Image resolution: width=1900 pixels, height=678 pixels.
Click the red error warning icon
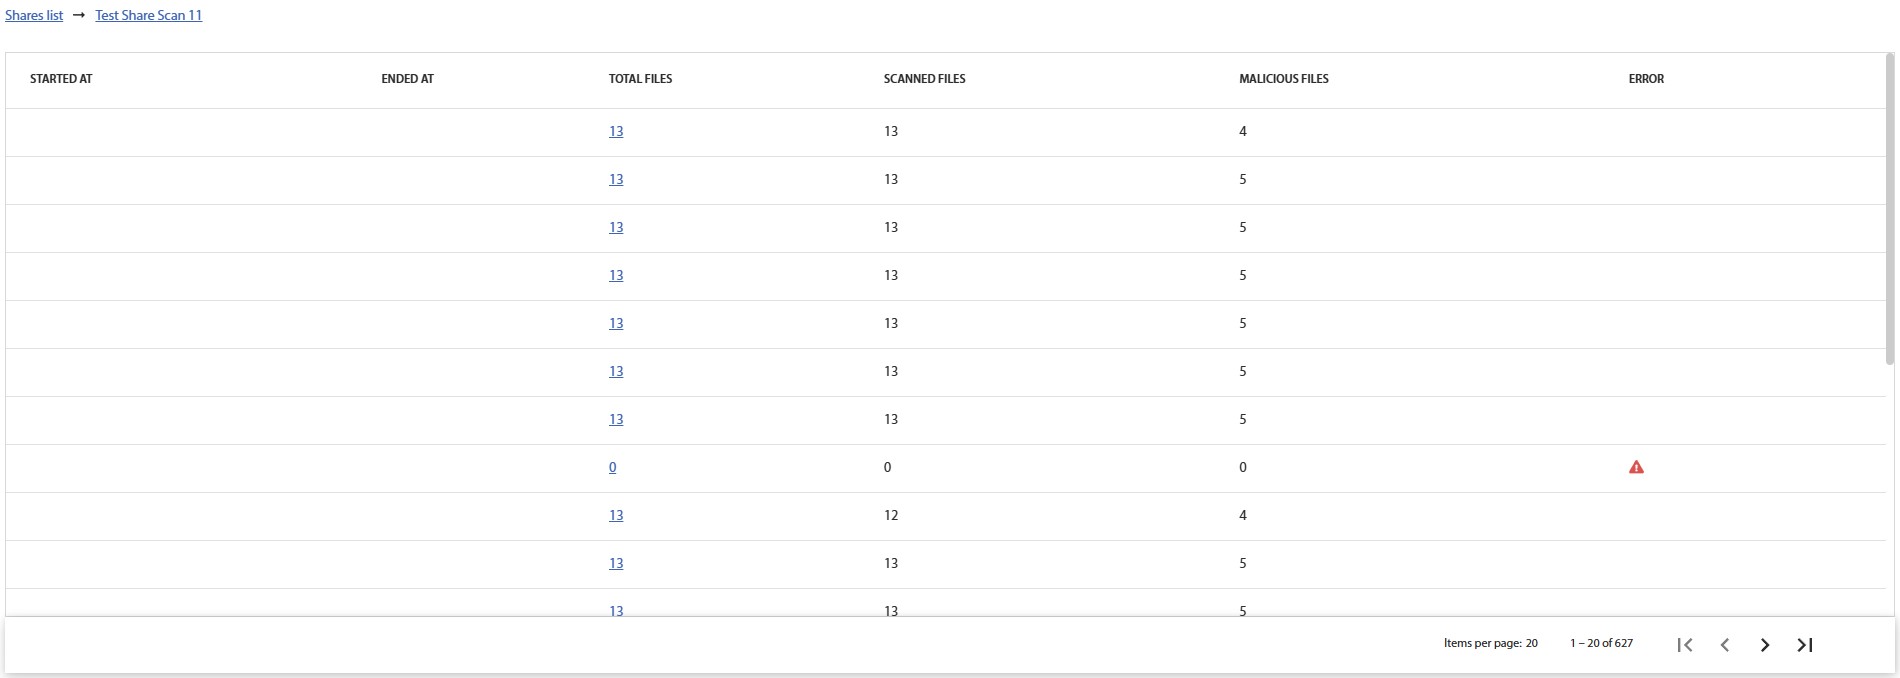(x=1636, y=467)
